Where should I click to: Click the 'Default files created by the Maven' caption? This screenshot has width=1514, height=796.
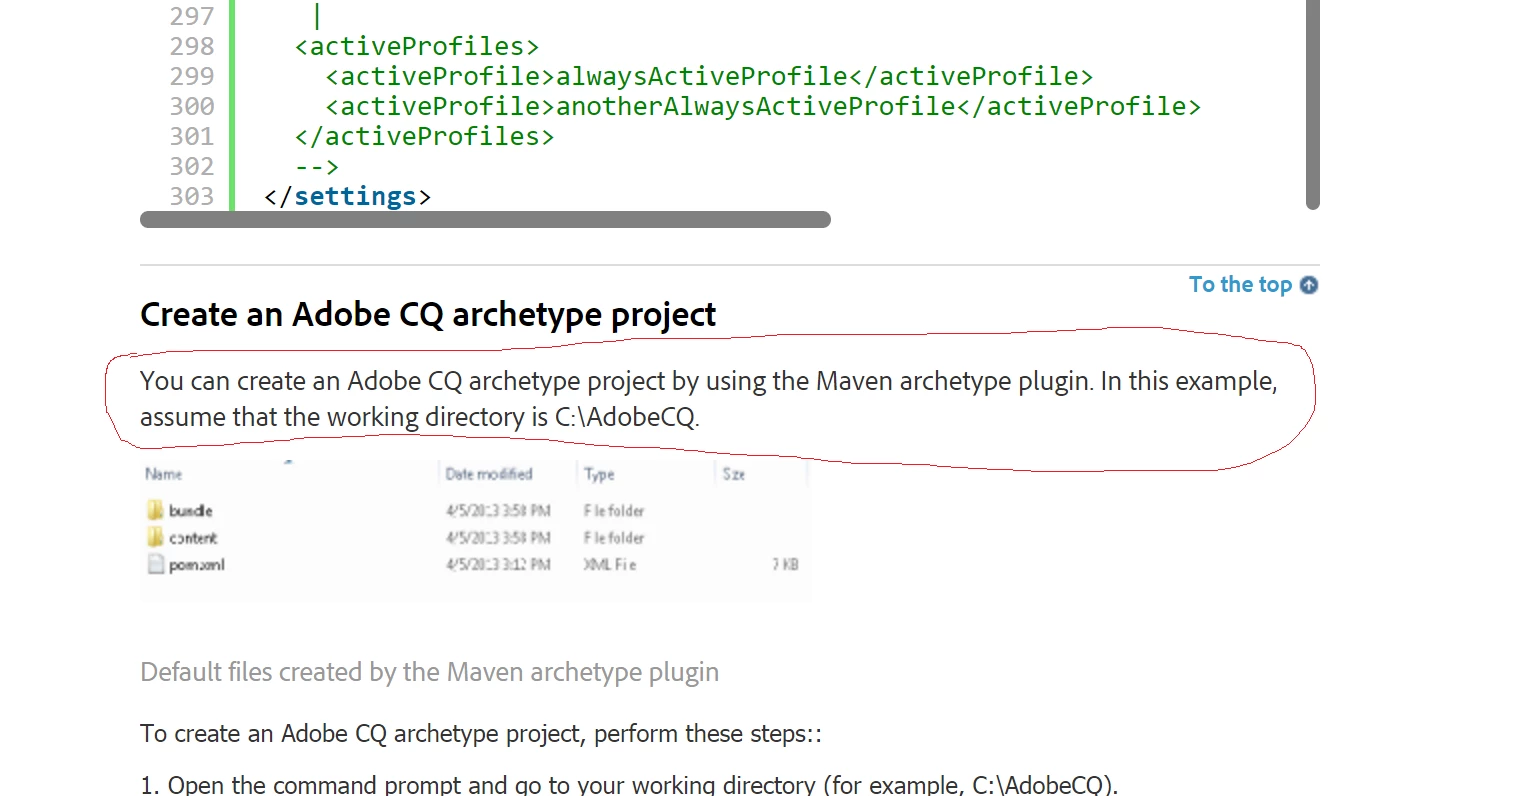coord(429,672)
